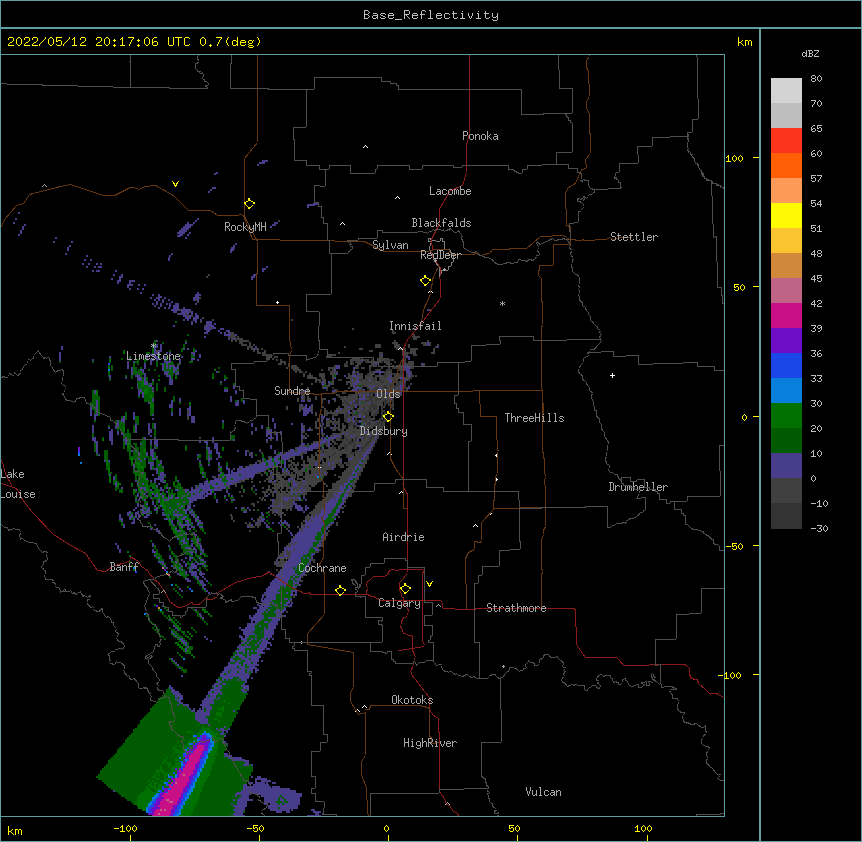Click the white plus marker north of Drumheller
Image resolution: width=862 pixels, height=842 pixels.
(x=612, y=375)
